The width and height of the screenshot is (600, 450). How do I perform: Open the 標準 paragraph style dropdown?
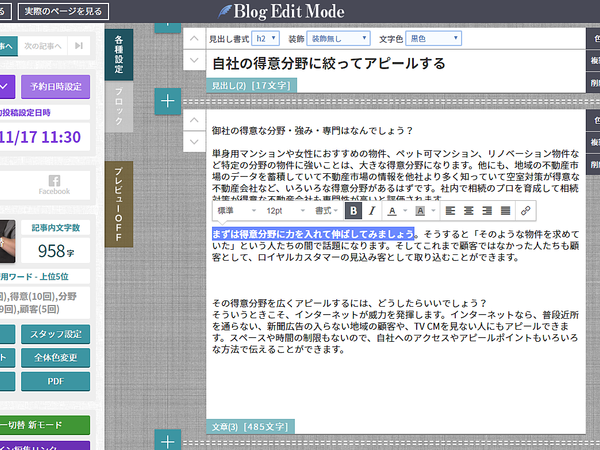click(236, 211)
